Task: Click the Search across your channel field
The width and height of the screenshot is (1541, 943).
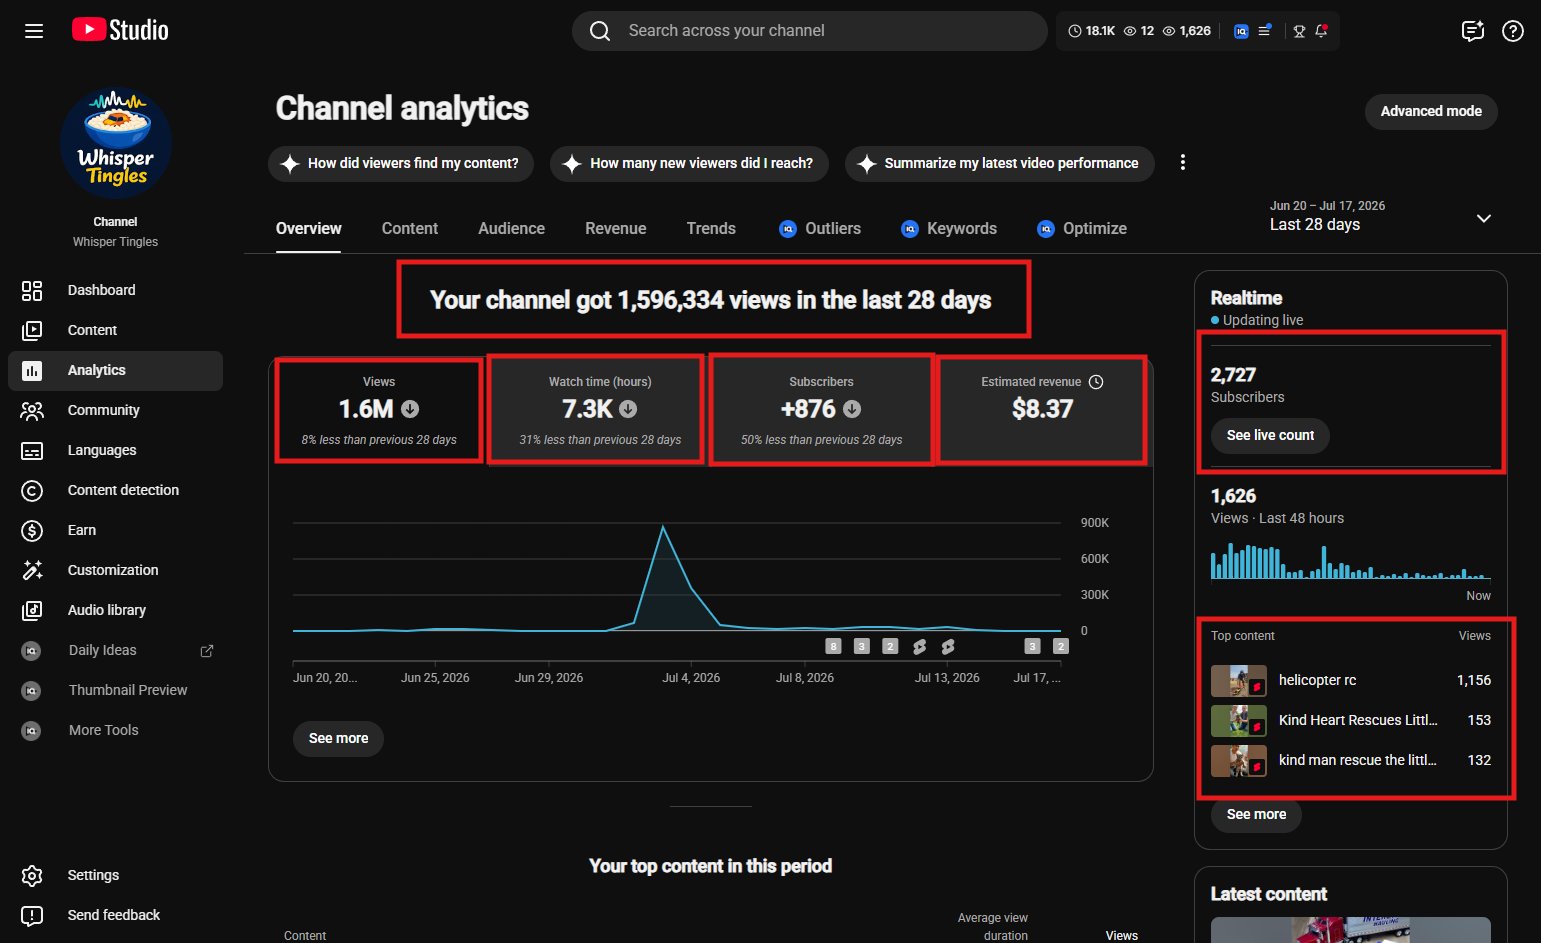Action: [x=810, y=31]
